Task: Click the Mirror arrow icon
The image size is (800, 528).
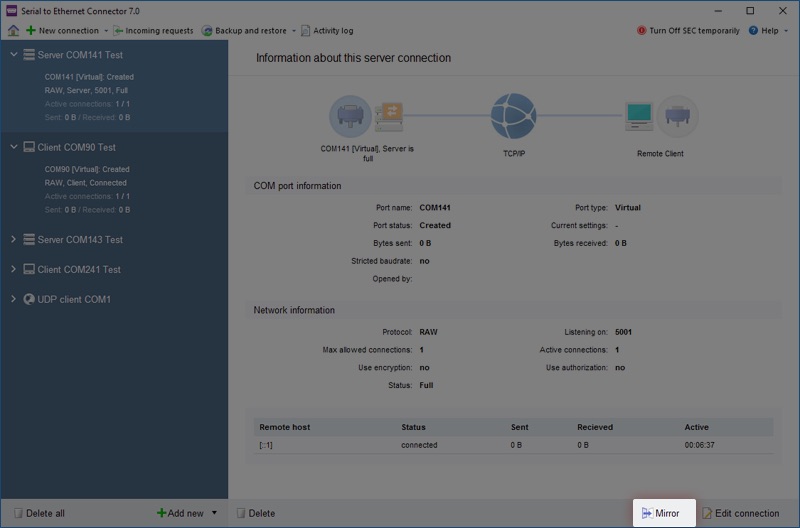Action: click(646, 513)
